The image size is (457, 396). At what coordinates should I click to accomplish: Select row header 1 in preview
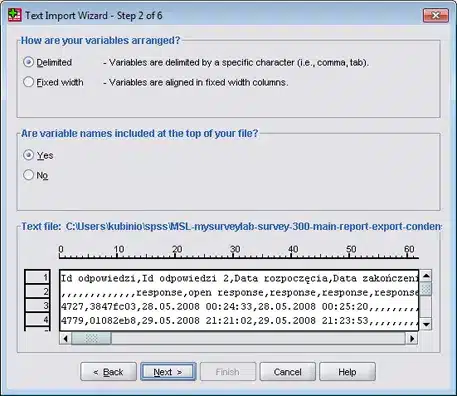[37, 277]
